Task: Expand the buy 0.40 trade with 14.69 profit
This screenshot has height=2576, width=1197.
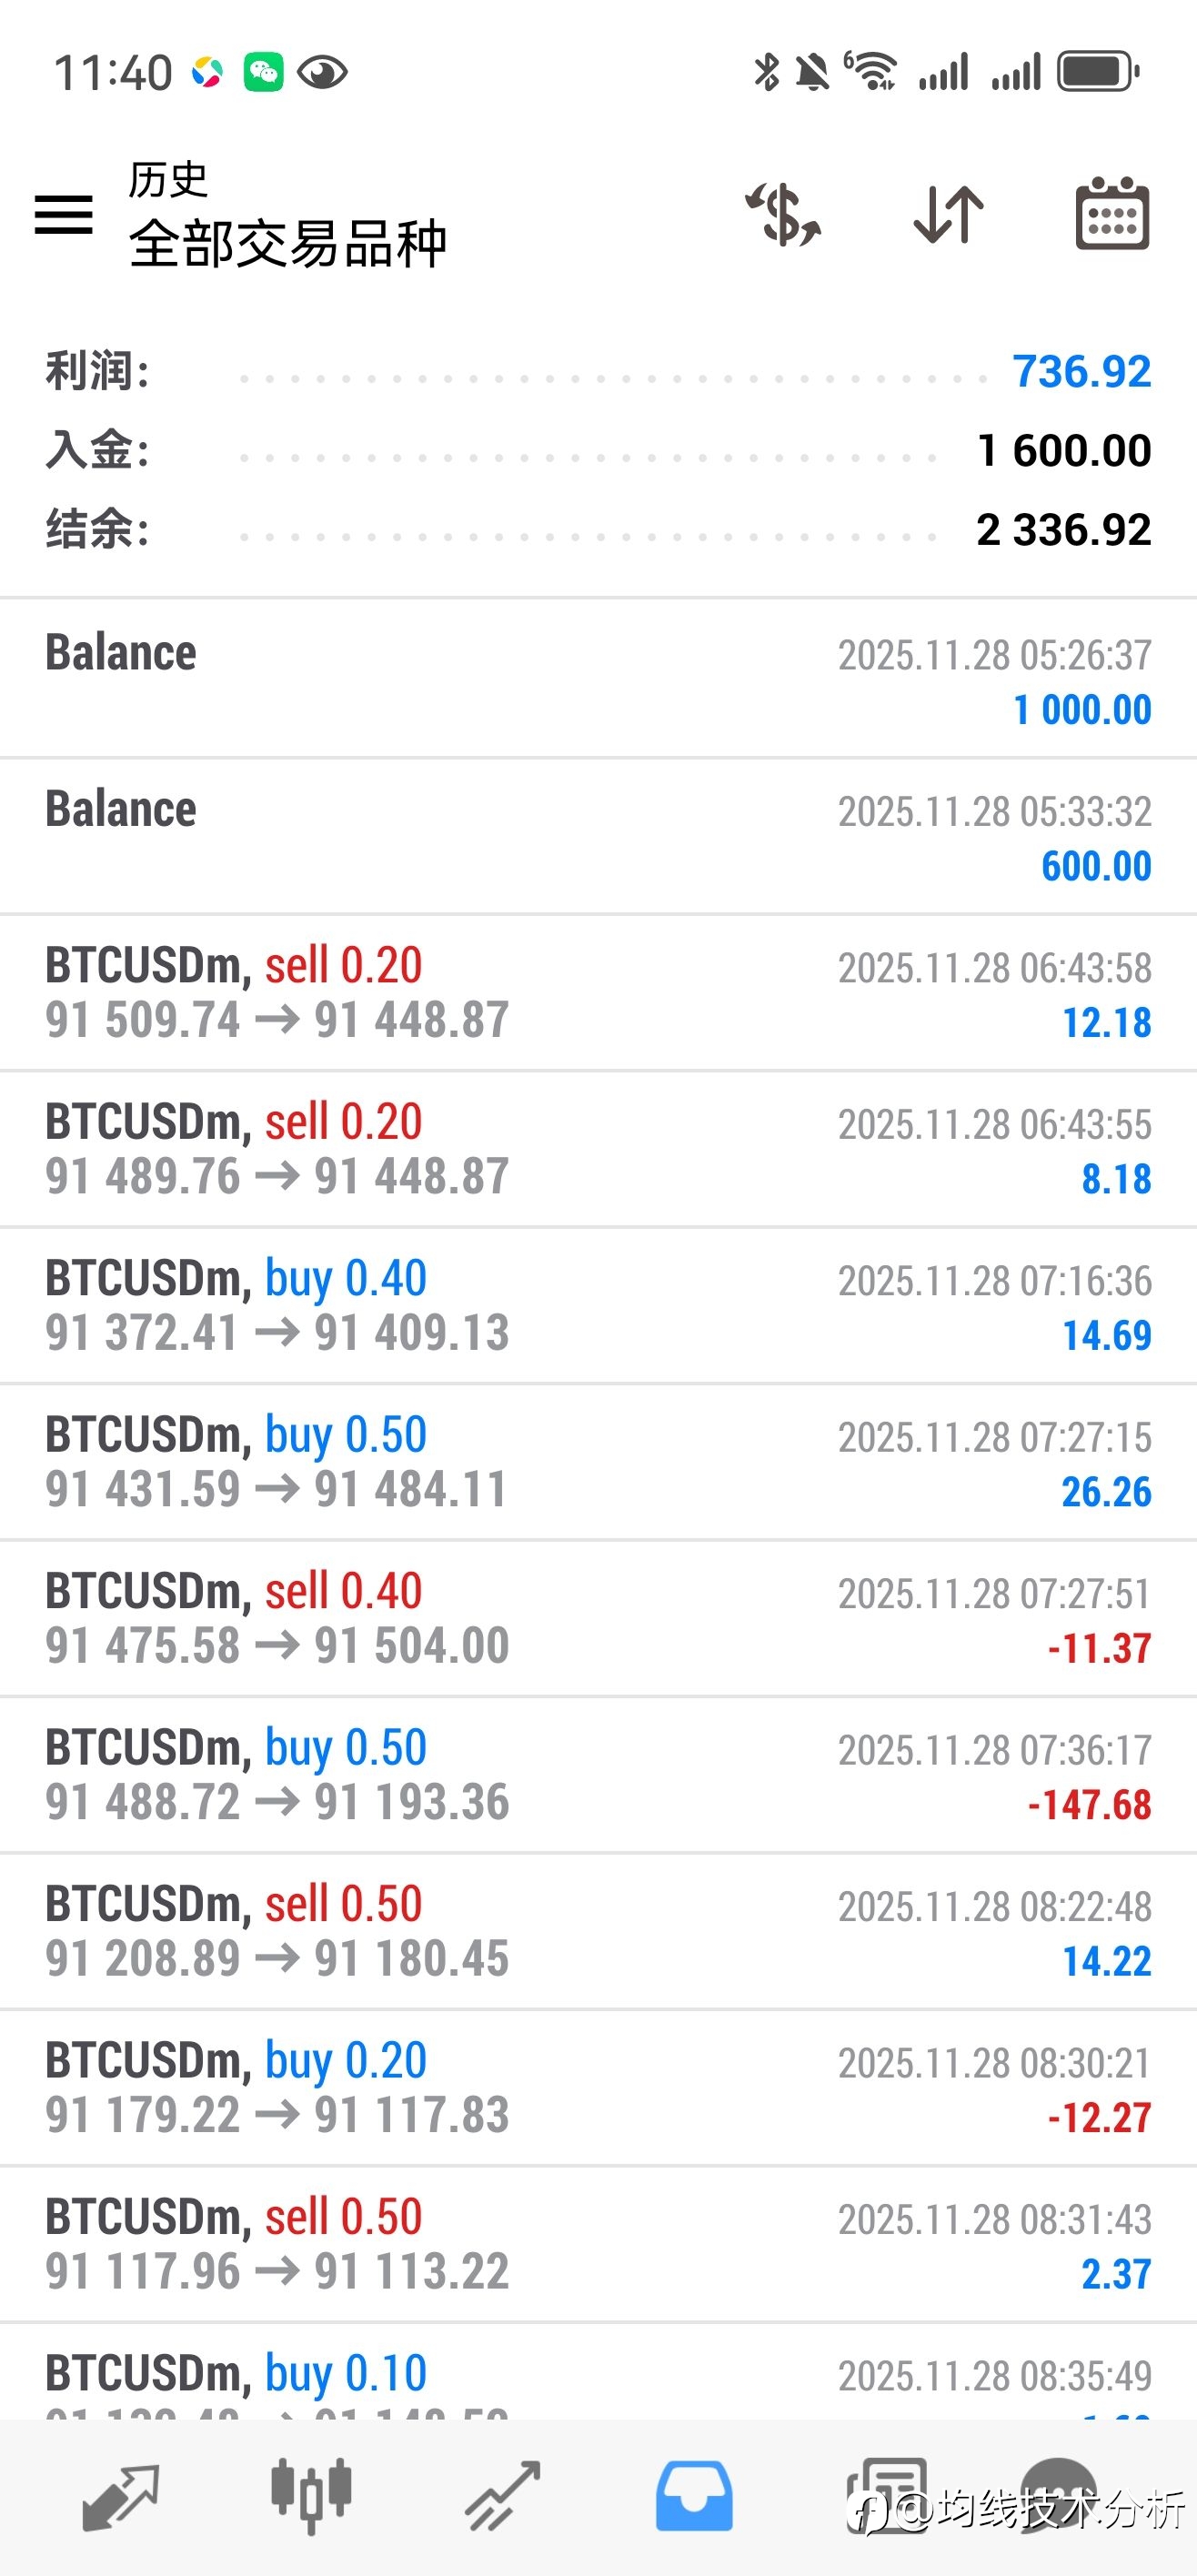Action: 598,1306
